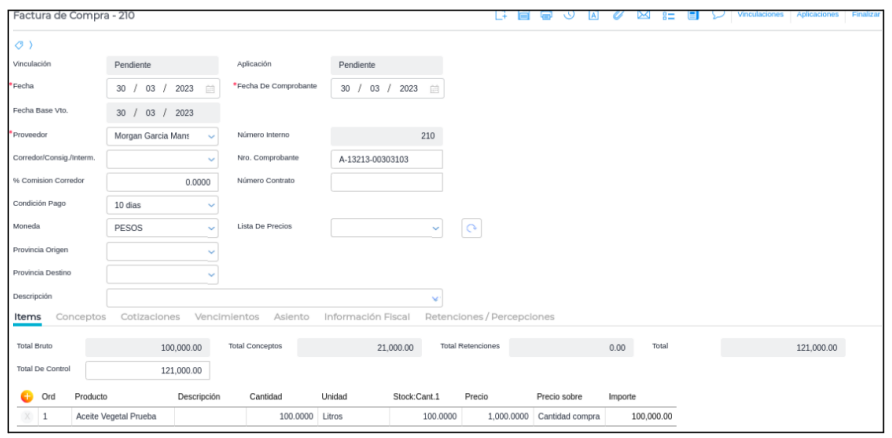This screenshot has height=438, width=892.
Task: Switch to the Conceptos tab
Action: pos(81,317)
